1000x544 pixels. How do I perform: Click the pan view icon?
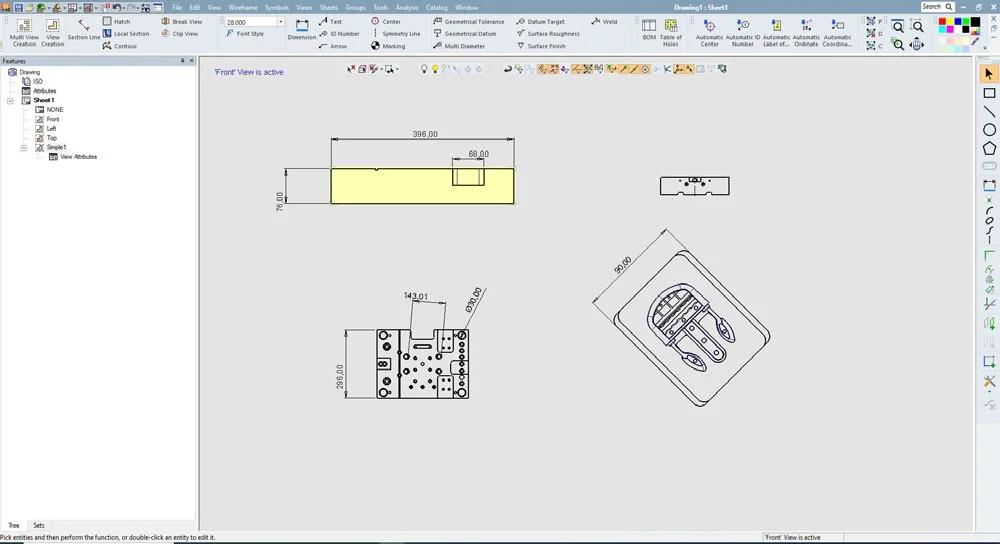[x=916, y=45]
